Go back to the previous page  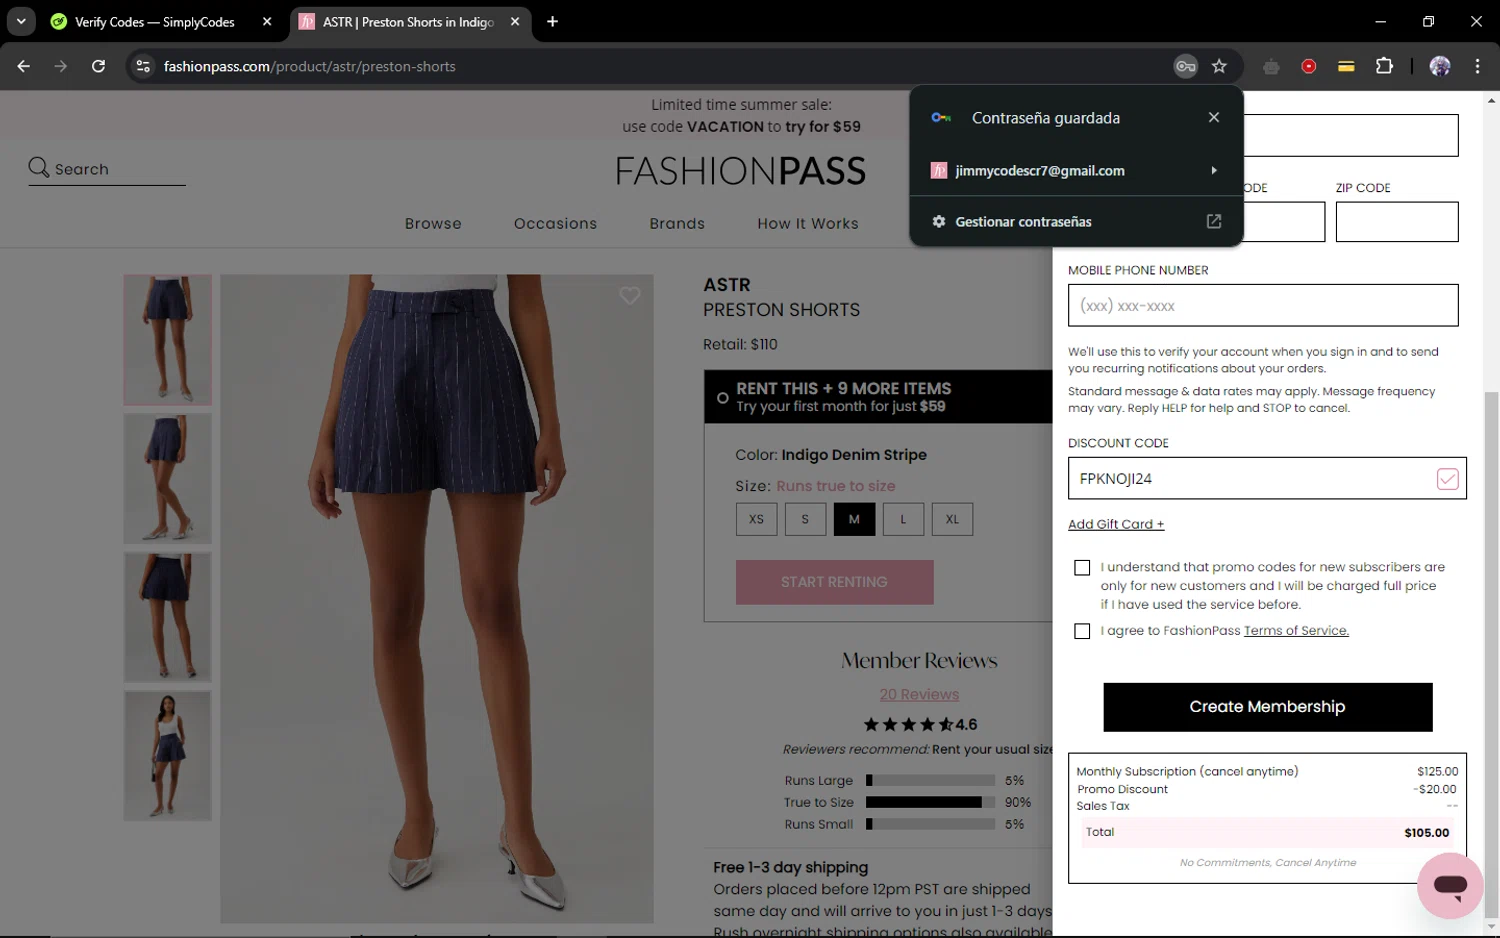point(24,66)
